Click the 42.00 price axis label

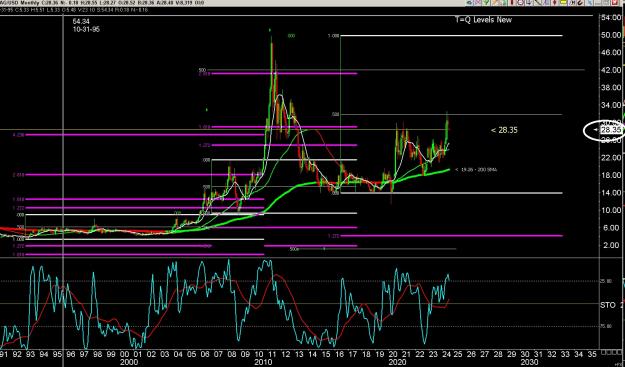pos(611,70)
